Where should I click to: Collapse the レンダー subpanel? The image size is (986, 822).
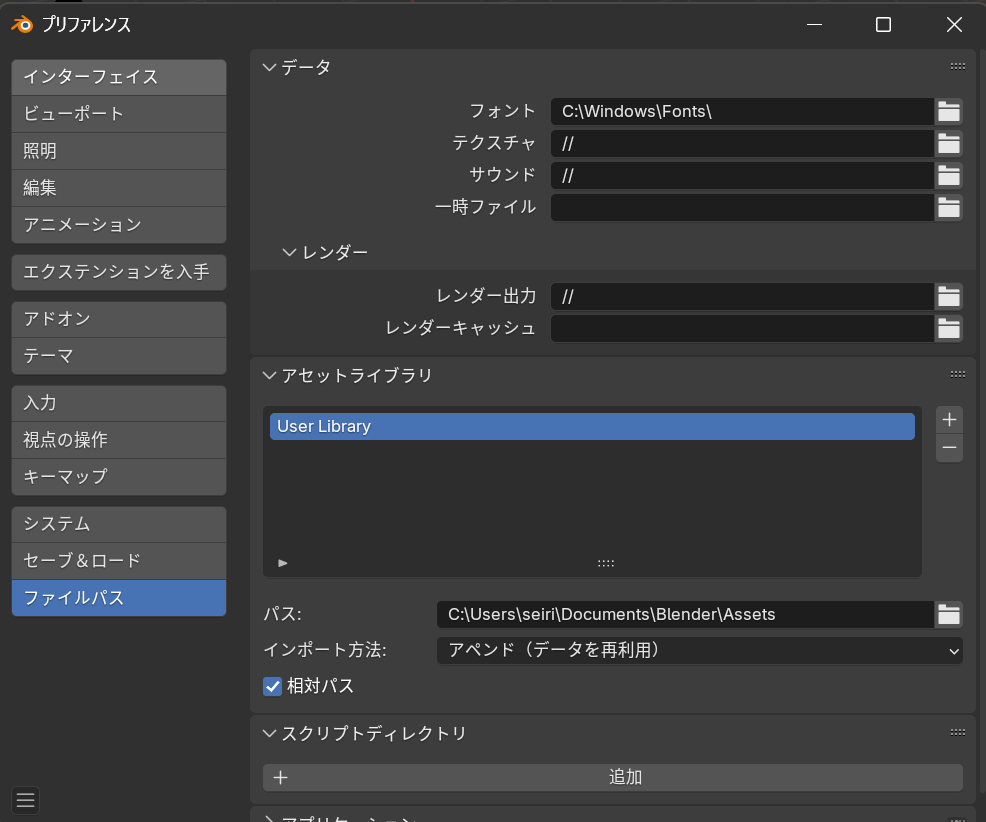click(289, 252)
